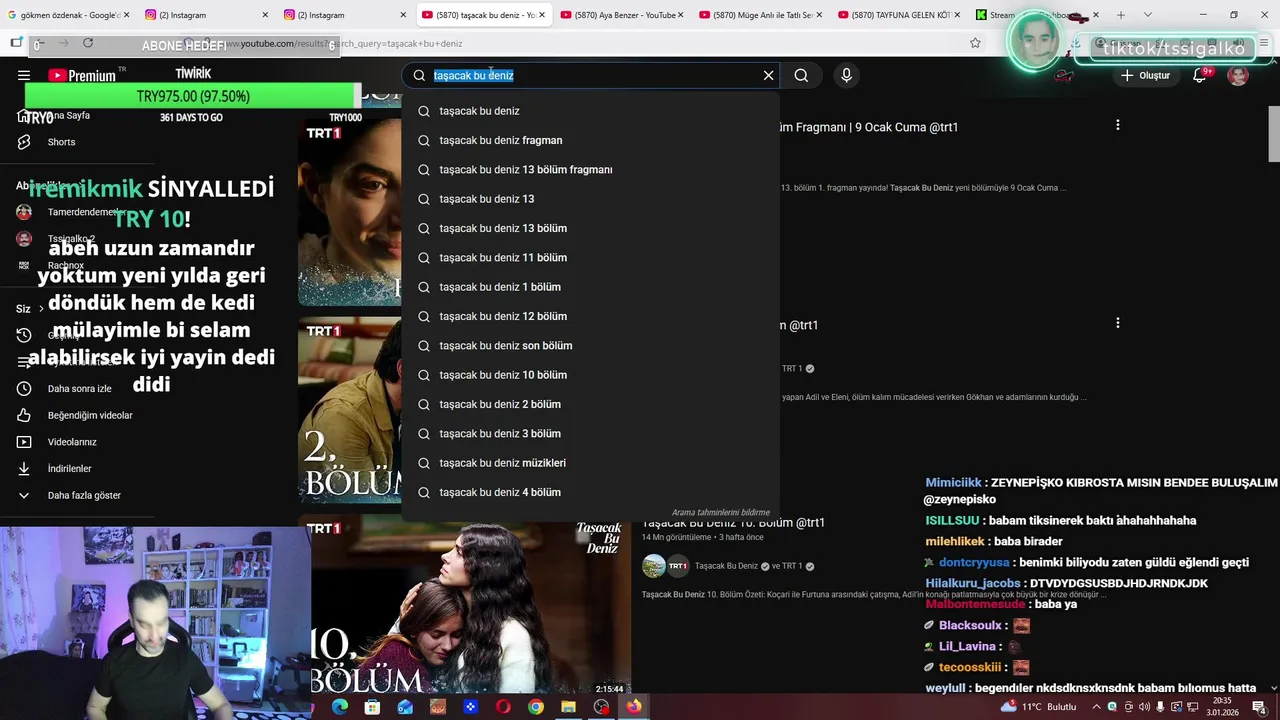Select suggestion taşacak bu deniz 10 bölüm
Viewport: 1280px width, 720px height.
point(590,375)
